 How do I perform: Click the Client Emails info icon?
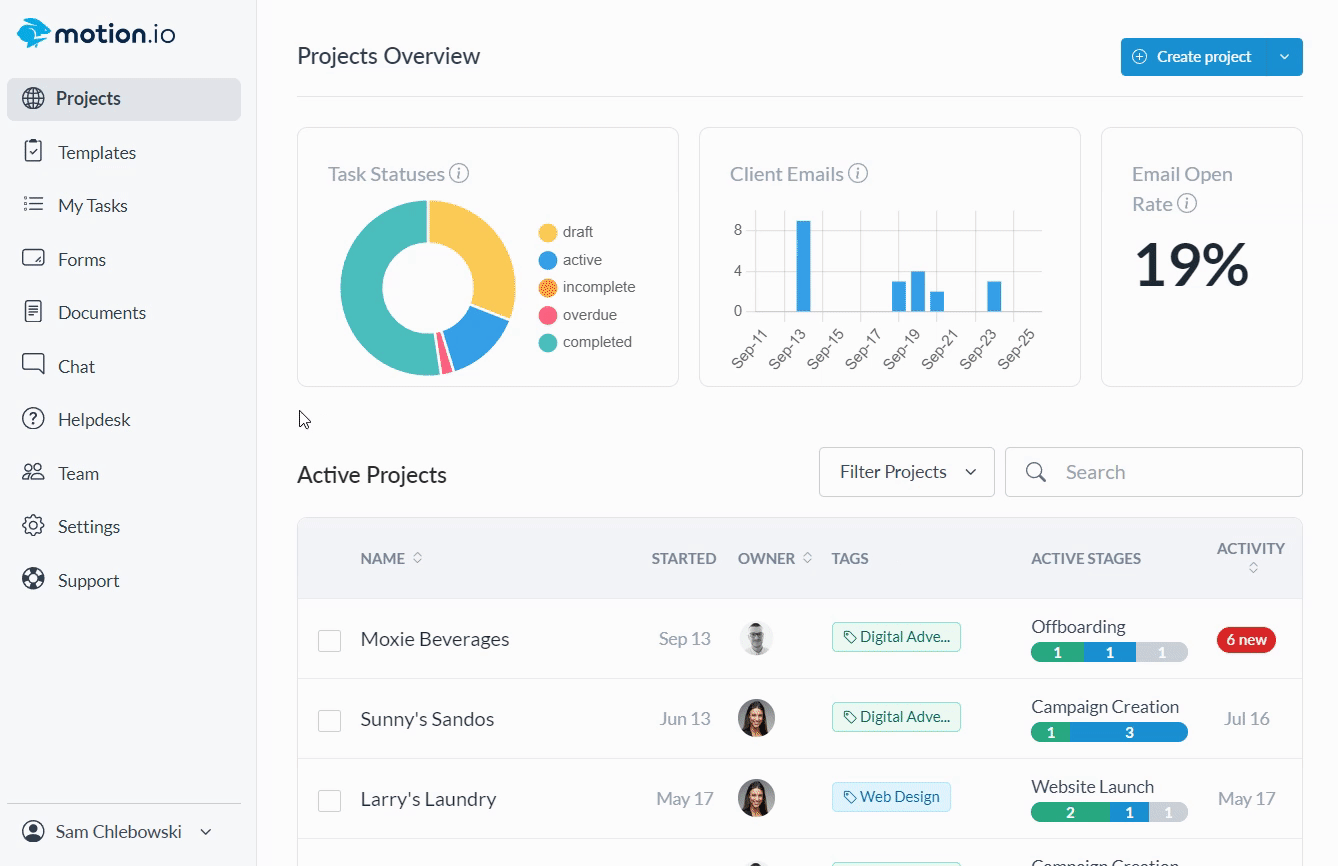[x=858, y=174]
